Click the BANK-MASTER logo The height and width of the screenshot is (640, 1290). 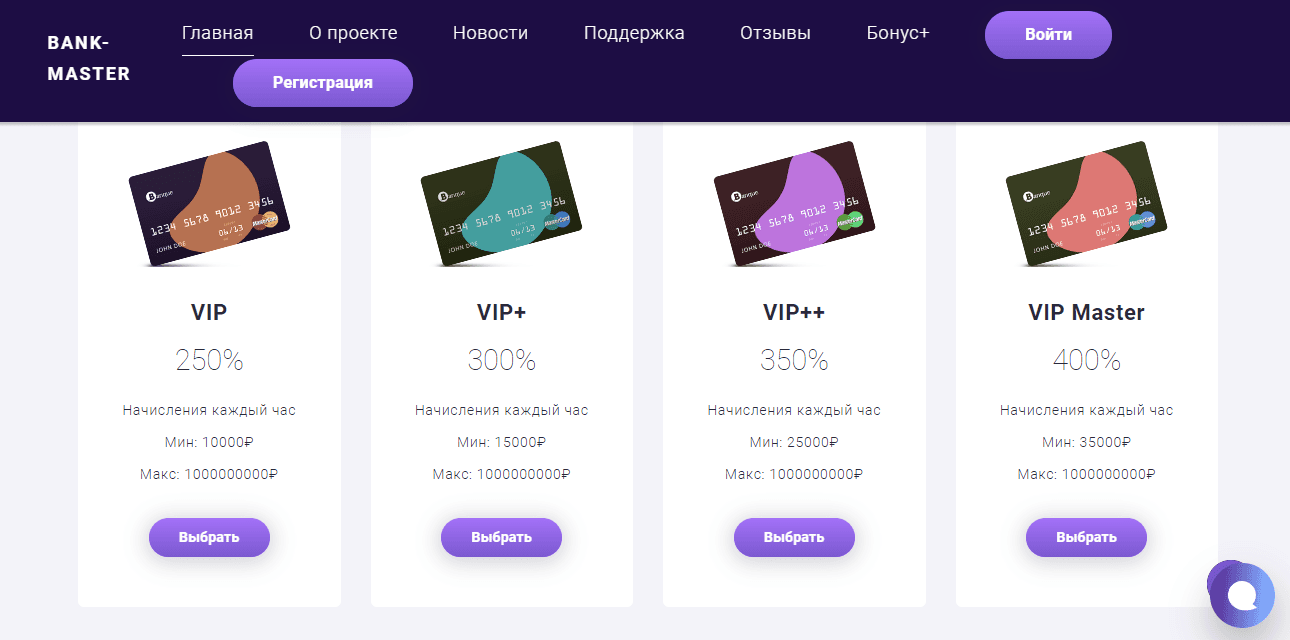click(x=88, y=58)
